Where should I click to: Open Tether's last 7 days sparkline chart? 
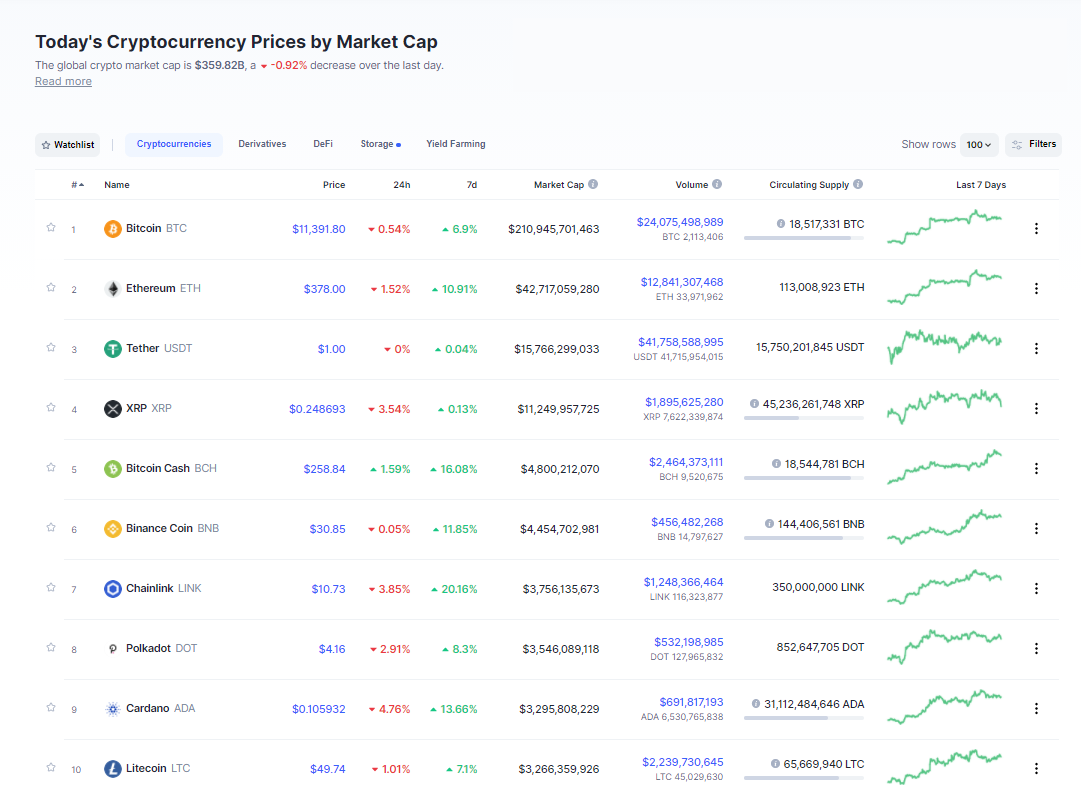tap(944, 347)
